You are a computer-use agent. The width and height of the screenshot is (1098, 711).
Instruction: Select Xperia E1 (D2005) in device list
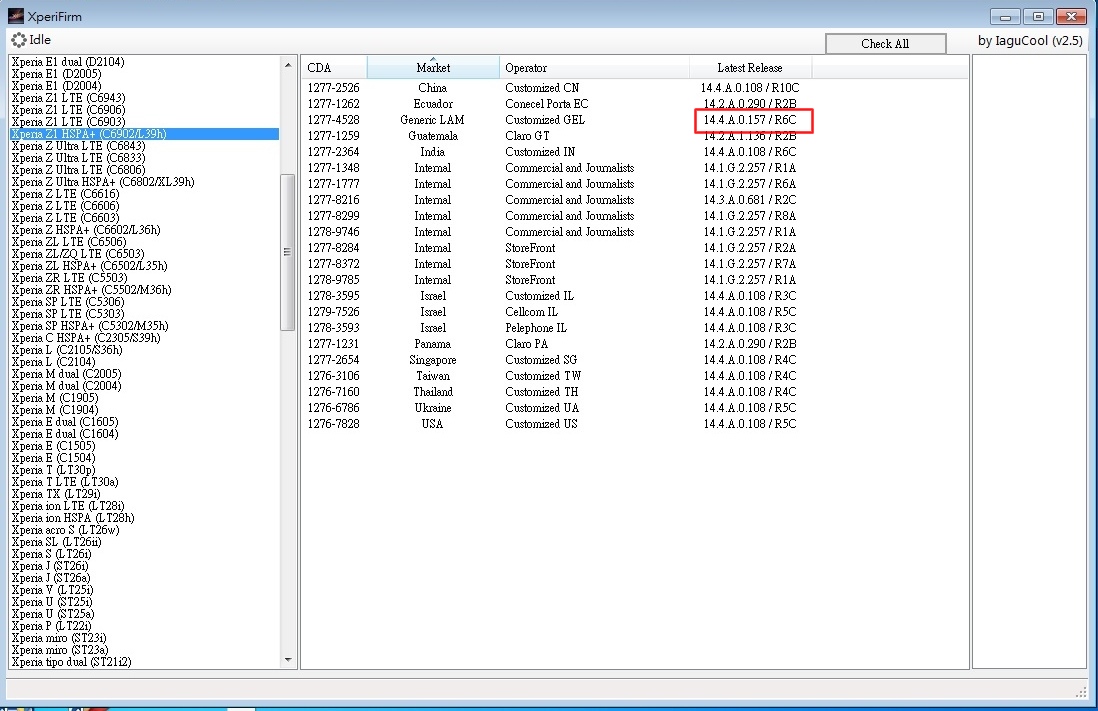[x=56, y=74]
